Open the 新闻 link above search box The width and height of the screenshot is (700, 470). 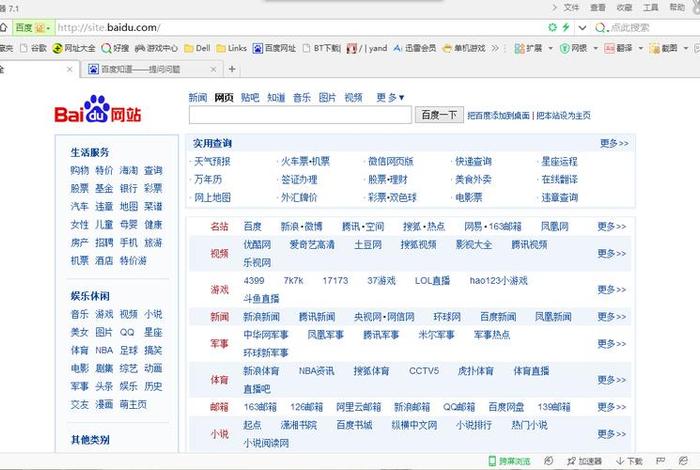[x=197, y=97]
